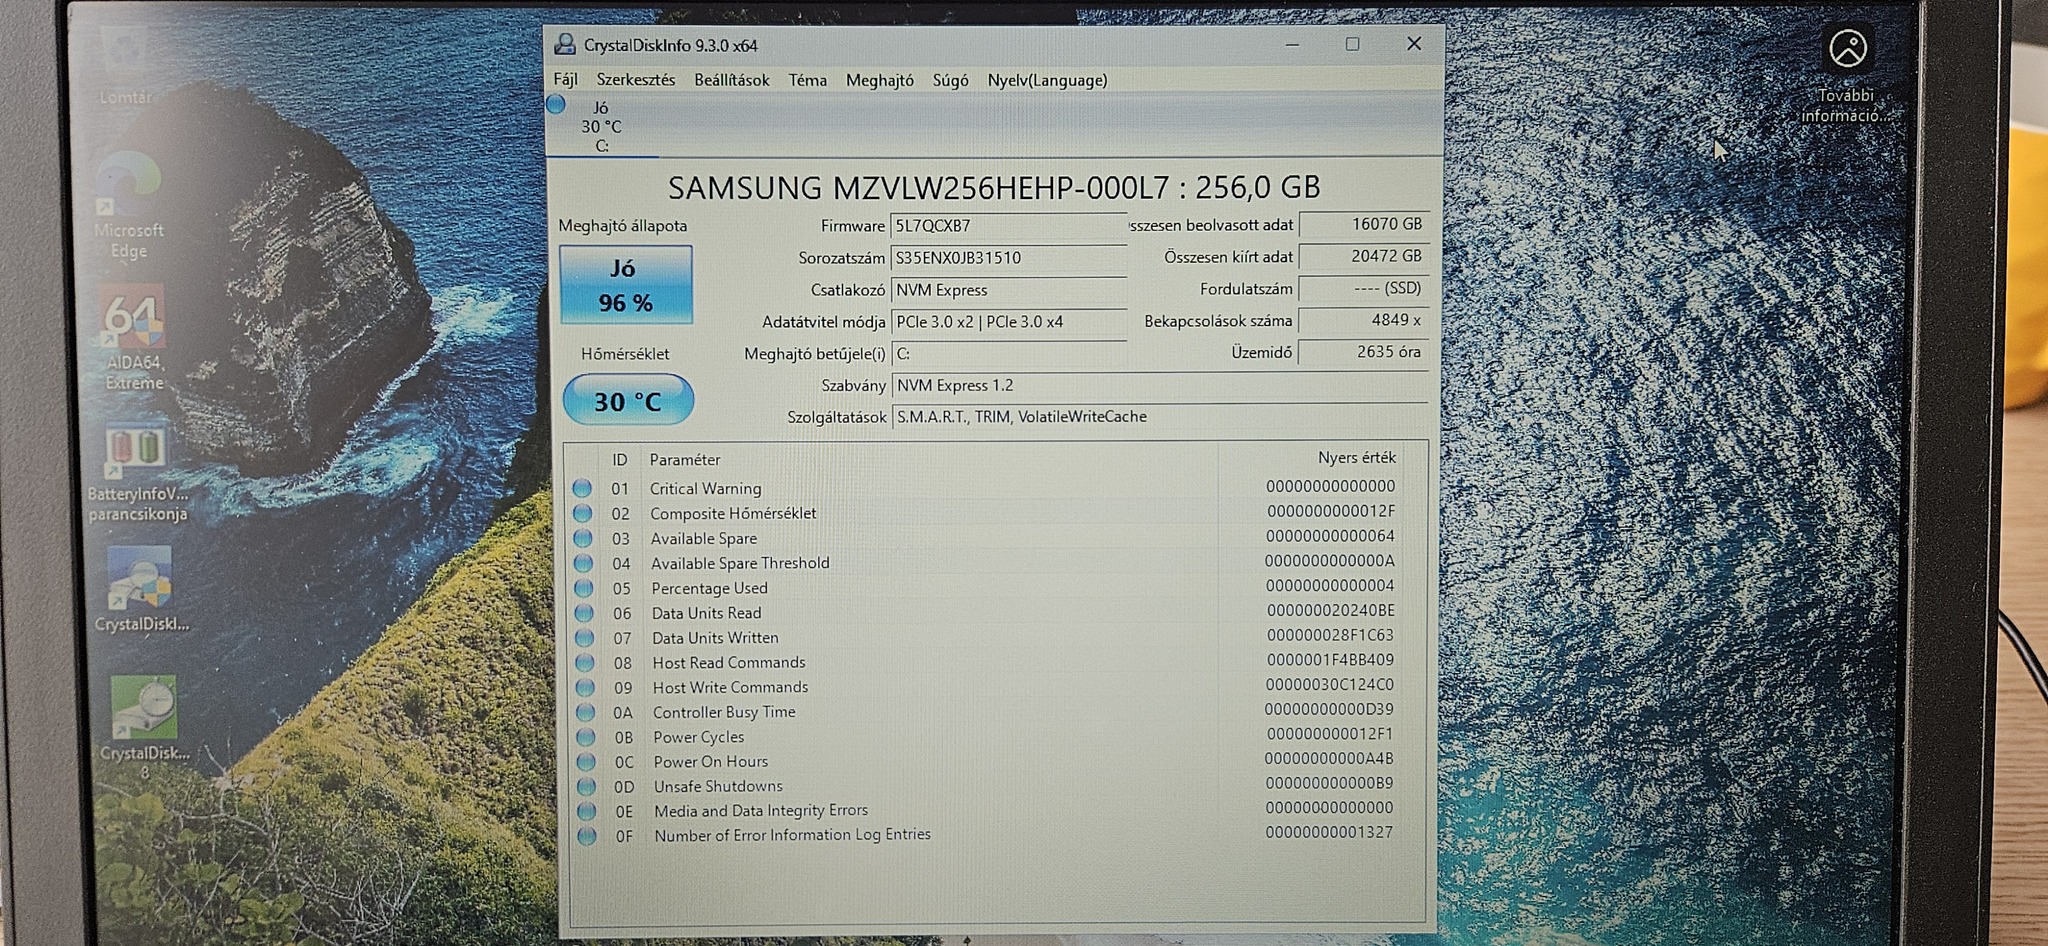This screenshot has height=946, width=2048.
Task: Click the Csatlakozó field showing NVM Express
Action: click(1008, 290)
